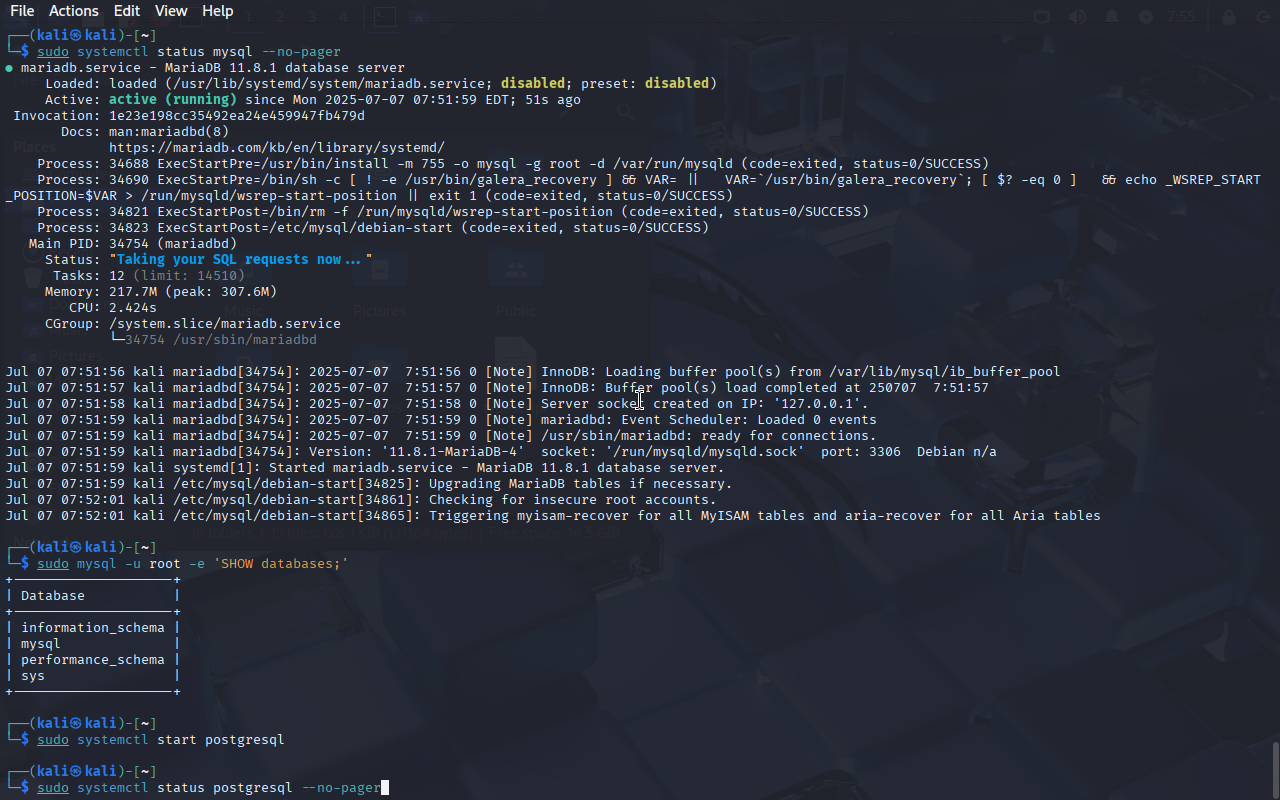Open the Edit menu

[x=127, y=11]
